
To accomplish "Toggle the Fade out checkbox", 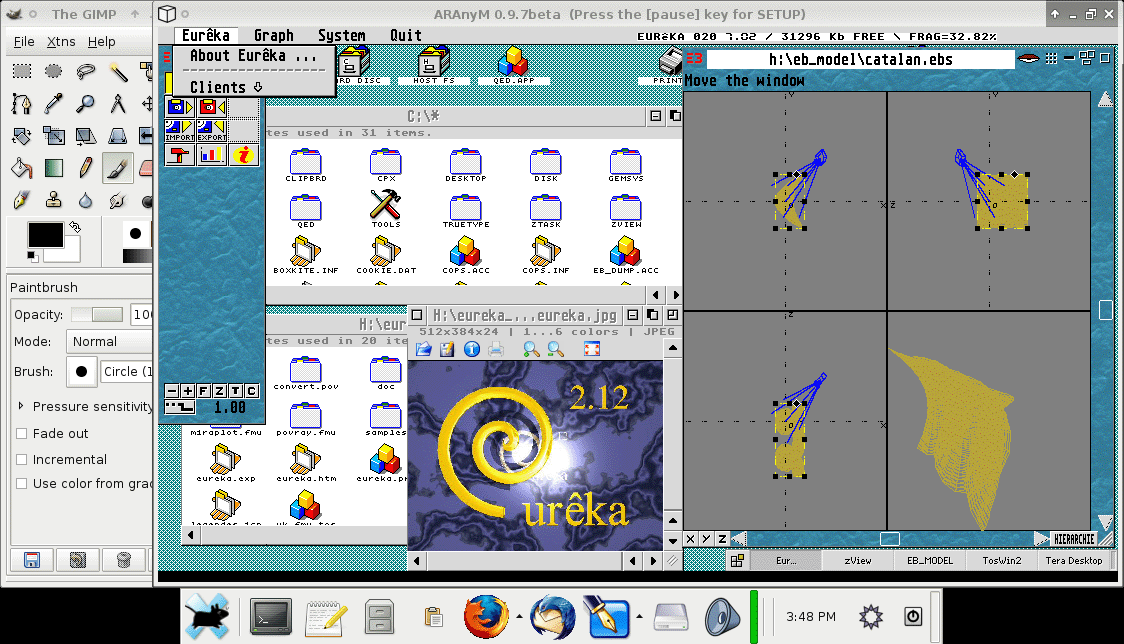I will tap(22, 433).
